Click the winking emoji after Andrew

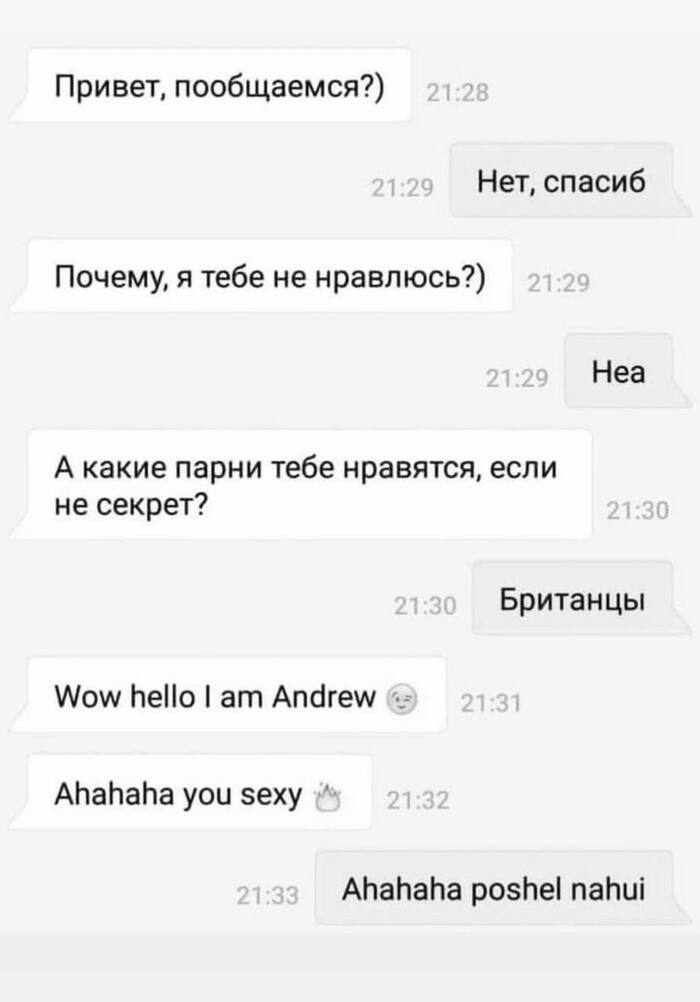(x=403, y=699)
